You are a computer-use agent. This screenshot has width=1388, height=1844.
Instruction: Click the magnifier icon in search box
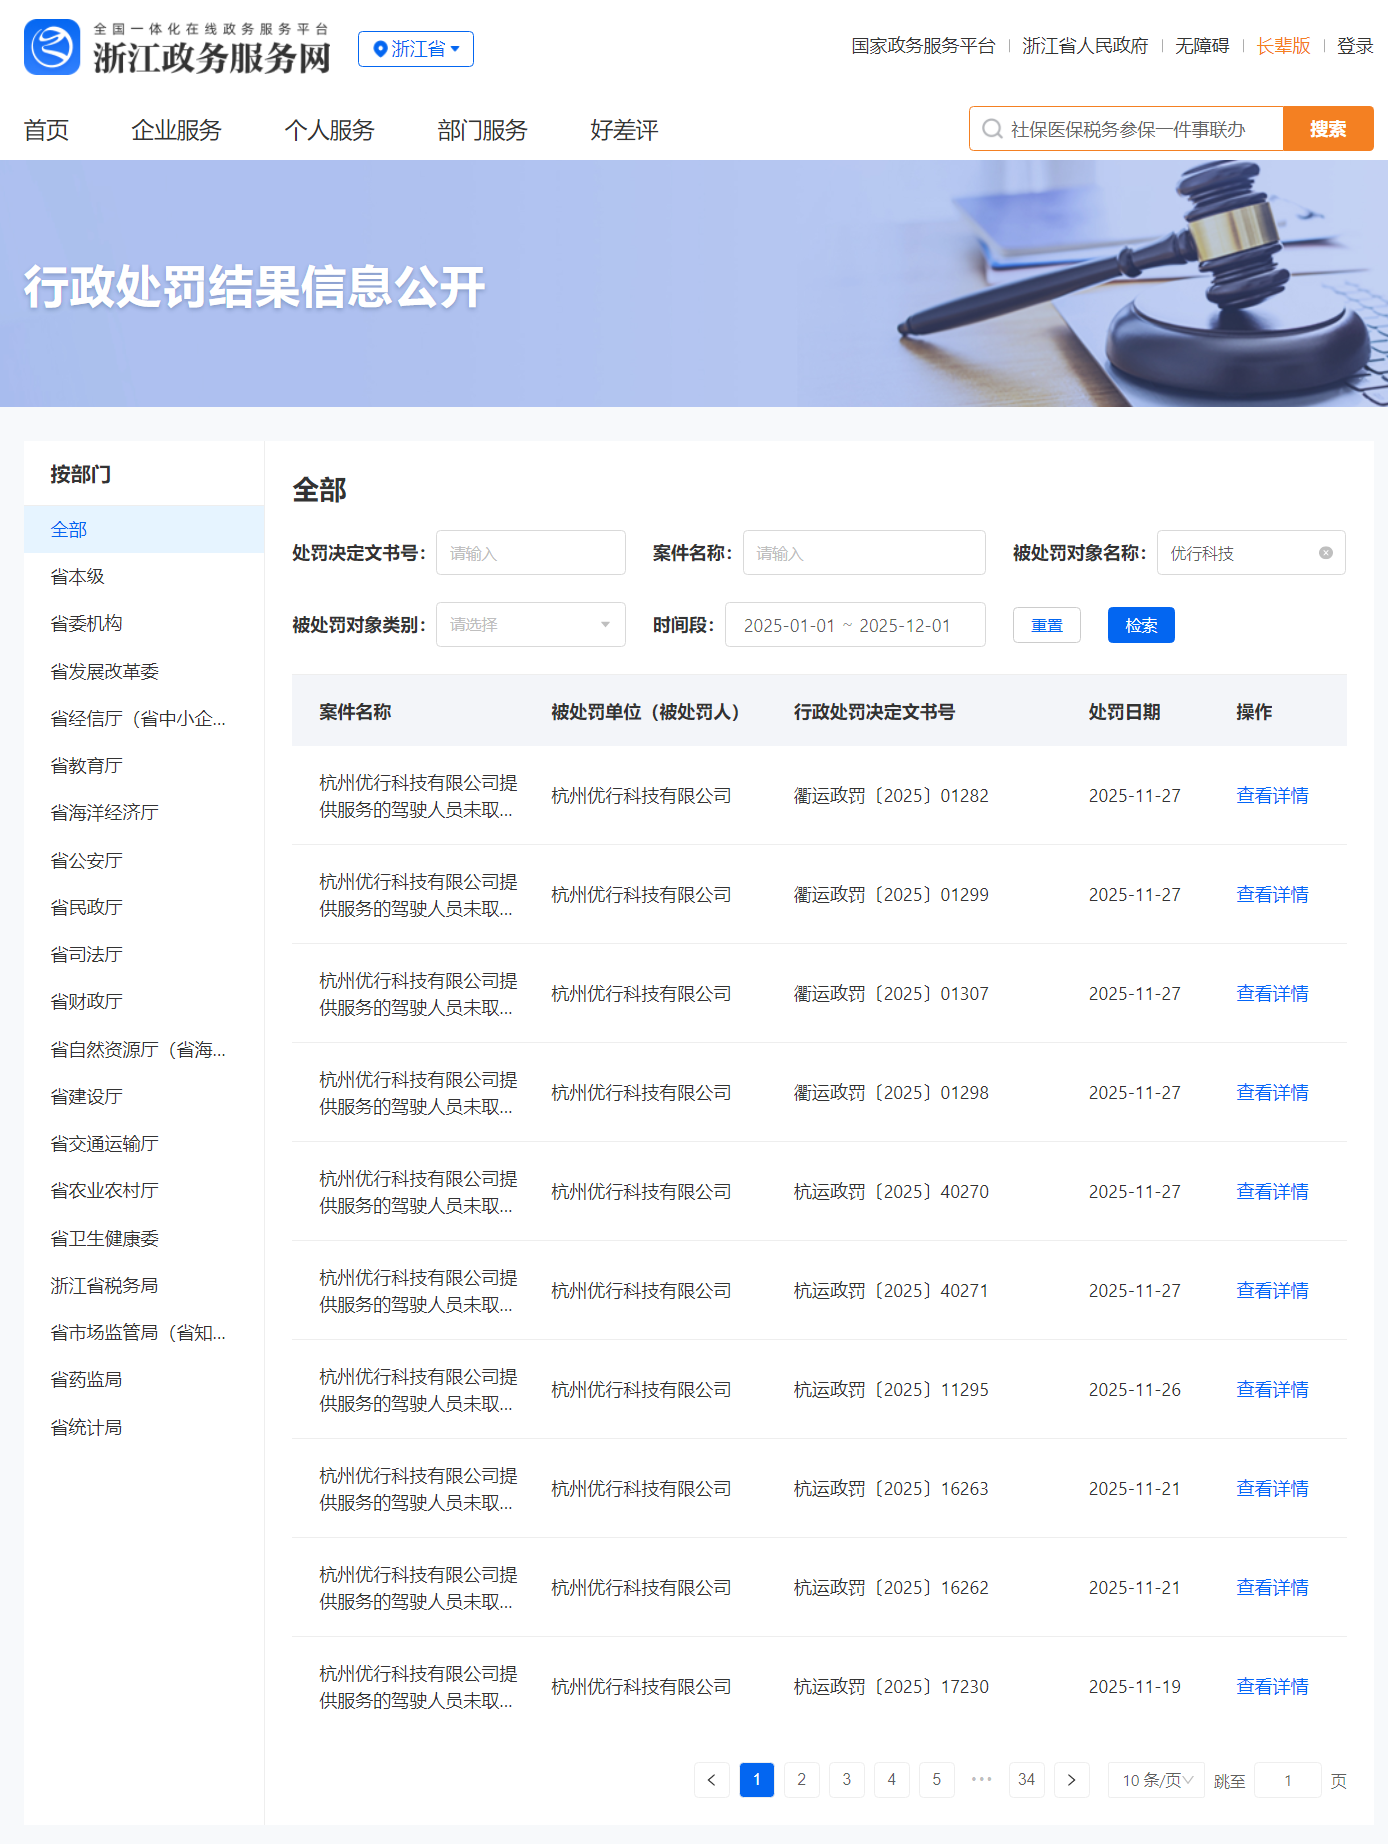[x=992, y=129]
